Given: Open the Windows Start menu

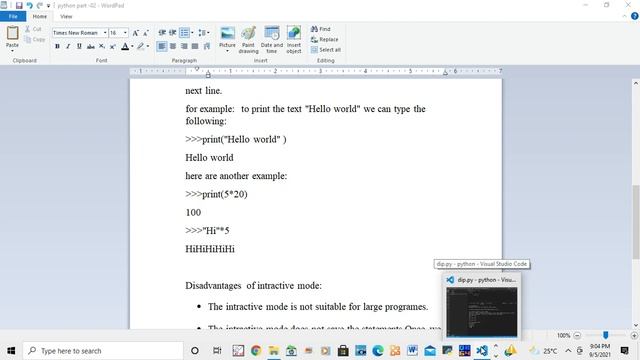Looking at the screenshot, I should point(11,351).
